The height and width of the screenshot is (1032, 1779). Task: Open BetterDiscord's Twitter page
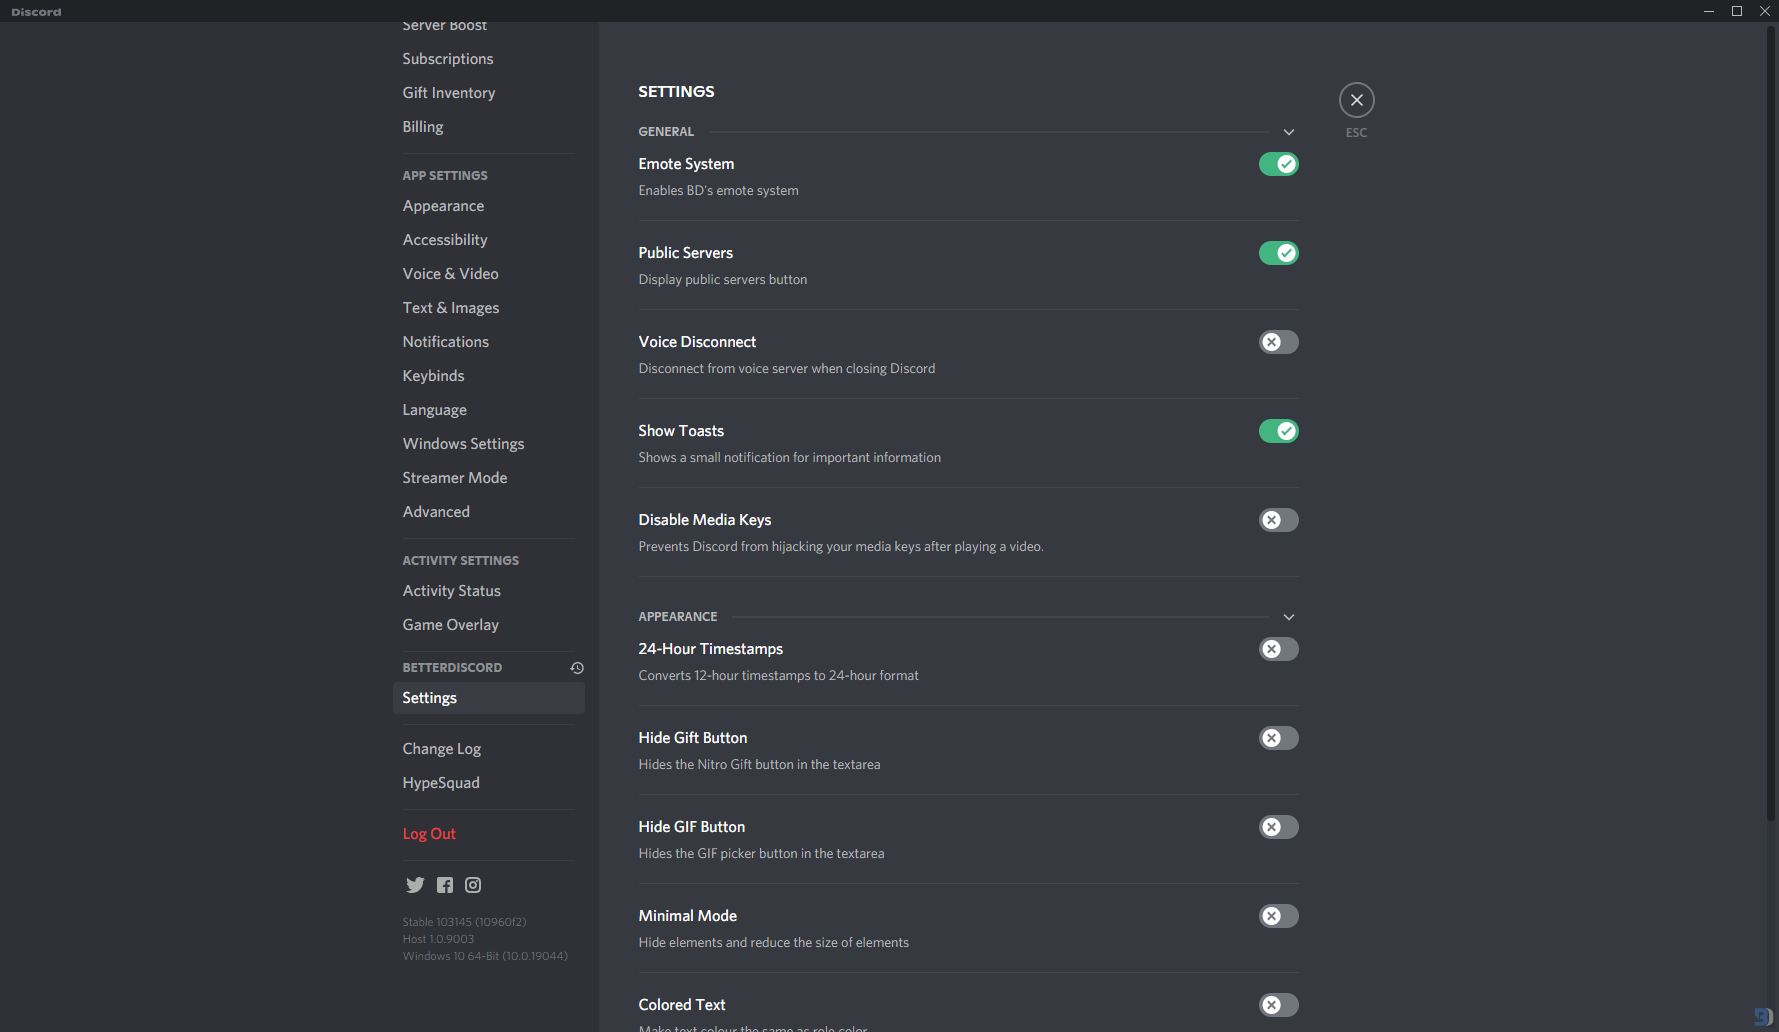pos(415,884)
